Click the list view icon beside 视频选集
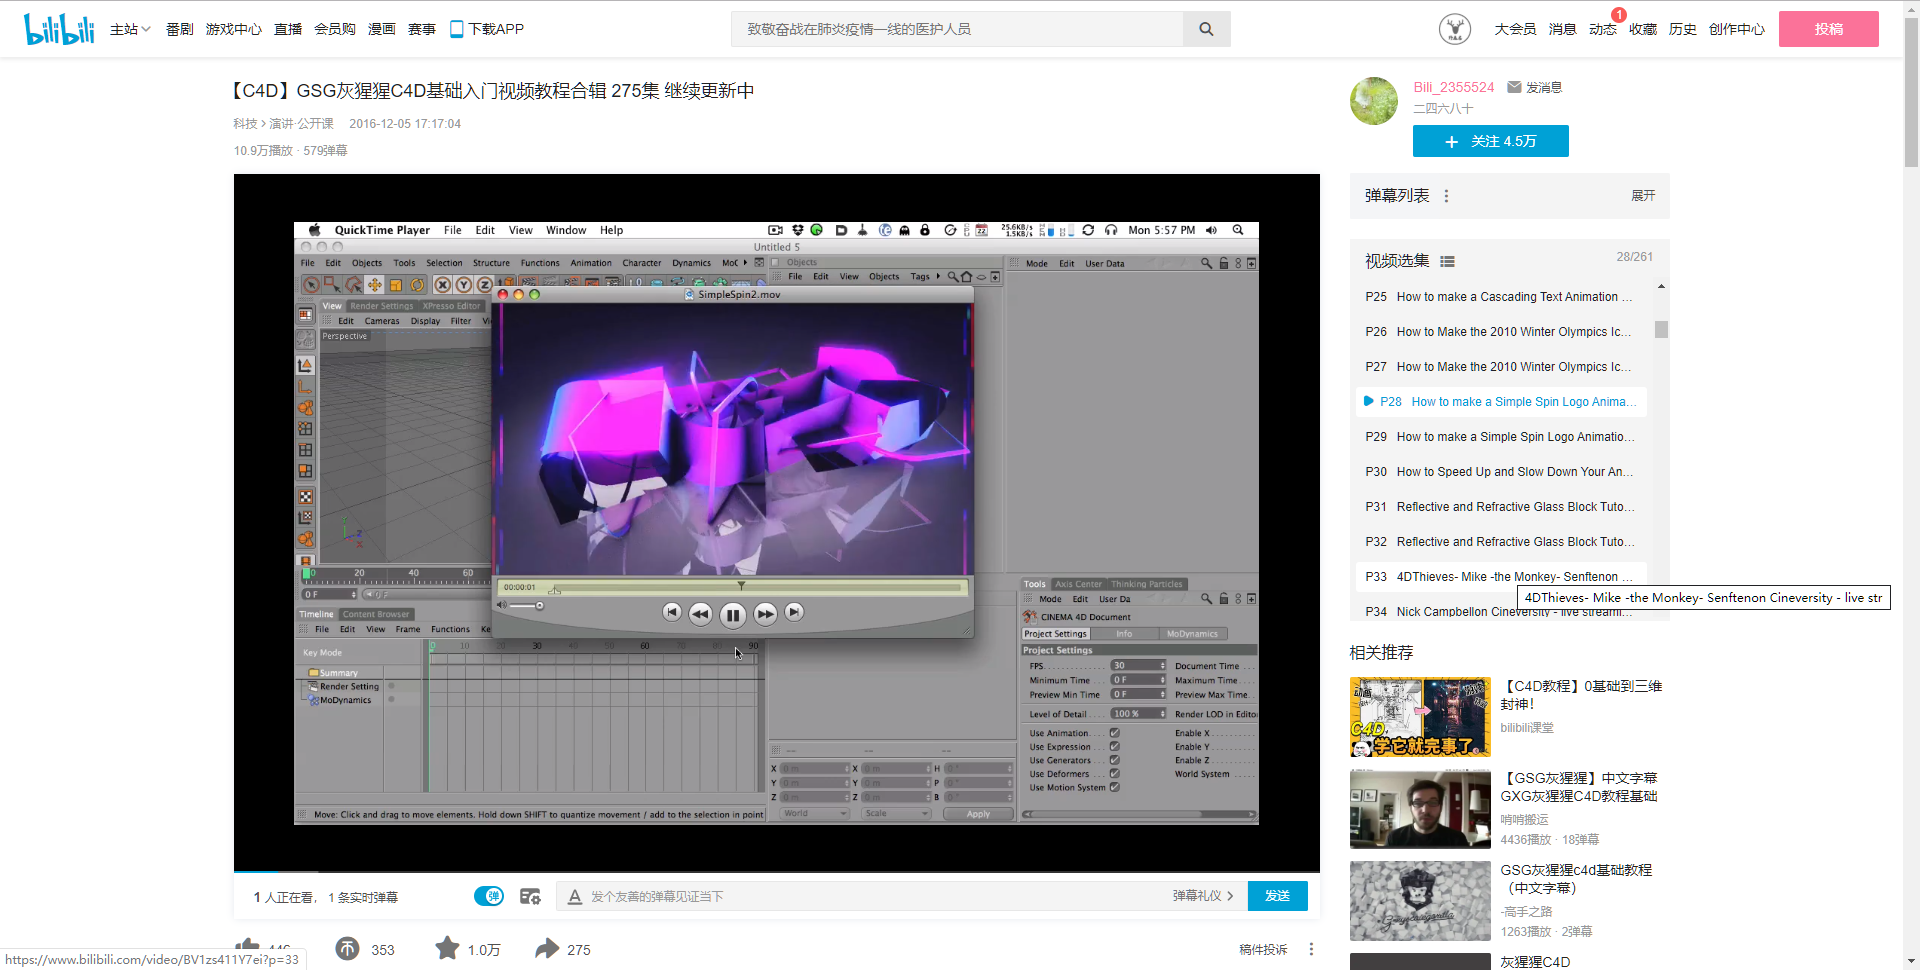Screen dimensions: 1920x970 (x=1447, y=261)
